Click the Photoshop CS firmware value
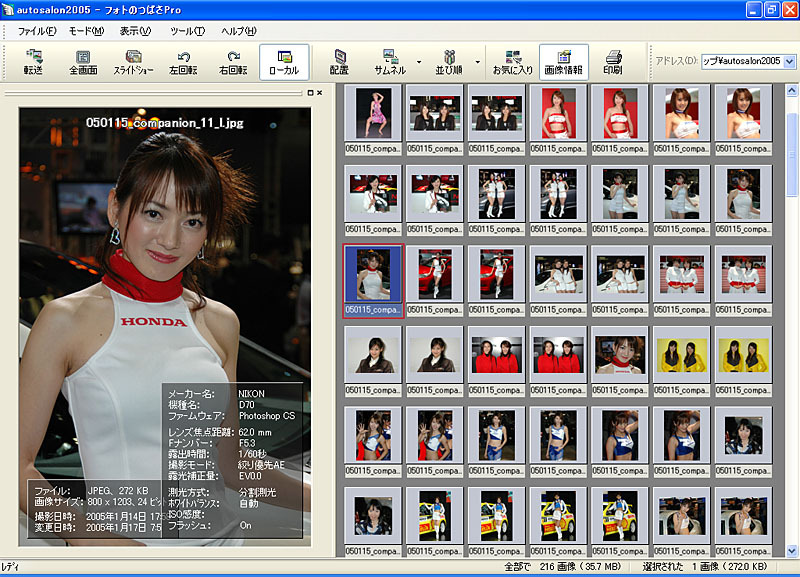Image resolution: width=800 pixels, height=577 pixels. point(267,416)
